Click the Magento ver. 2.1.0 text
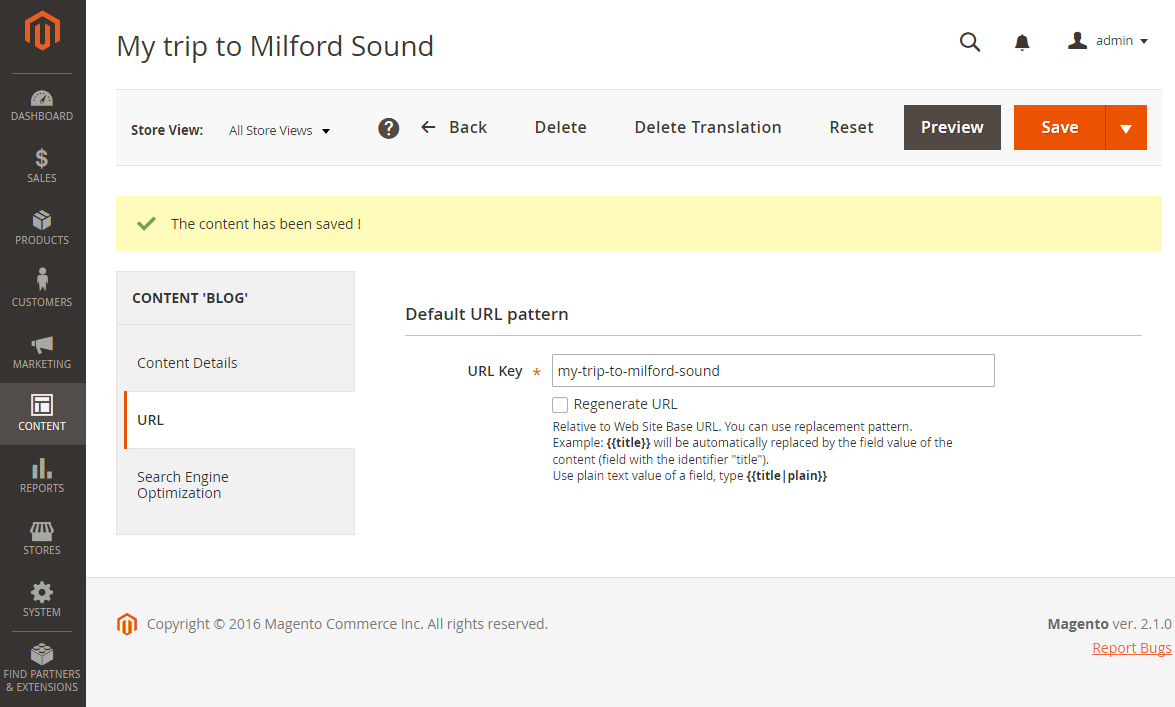This screenshot has height=707, width=1175. 1109,624
